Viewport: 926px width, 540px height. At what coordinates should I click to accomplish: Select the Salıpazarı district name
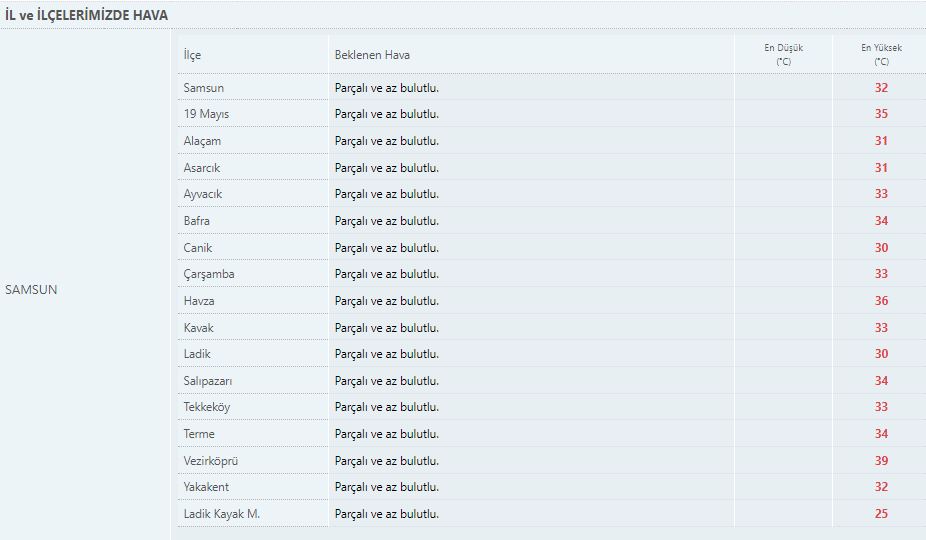[x=208, y=381]
